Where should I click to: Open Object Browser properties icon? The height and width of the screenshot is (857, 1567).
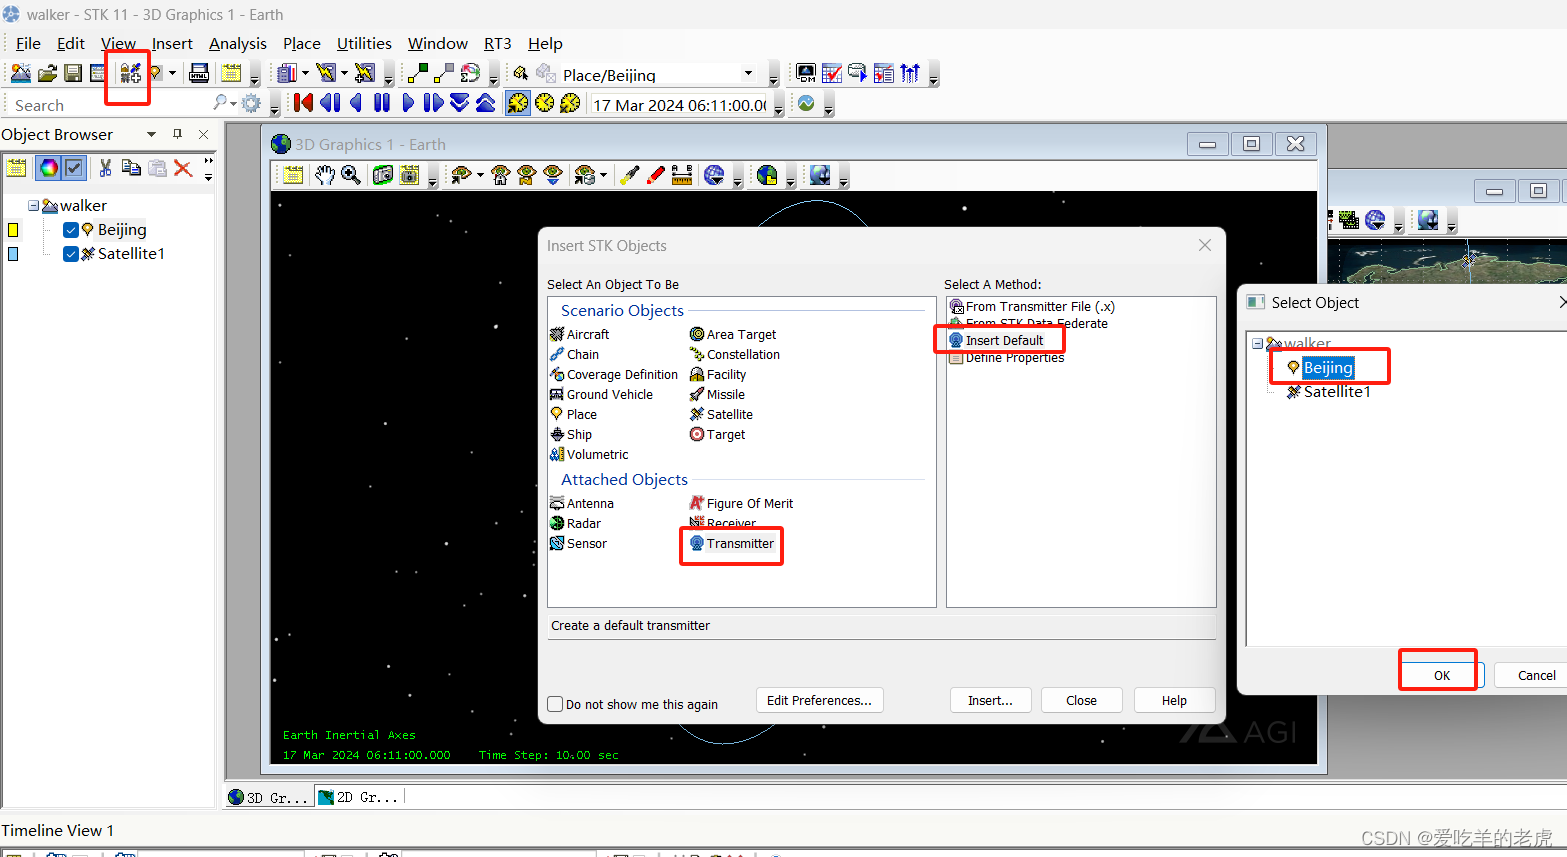(16, 168)
